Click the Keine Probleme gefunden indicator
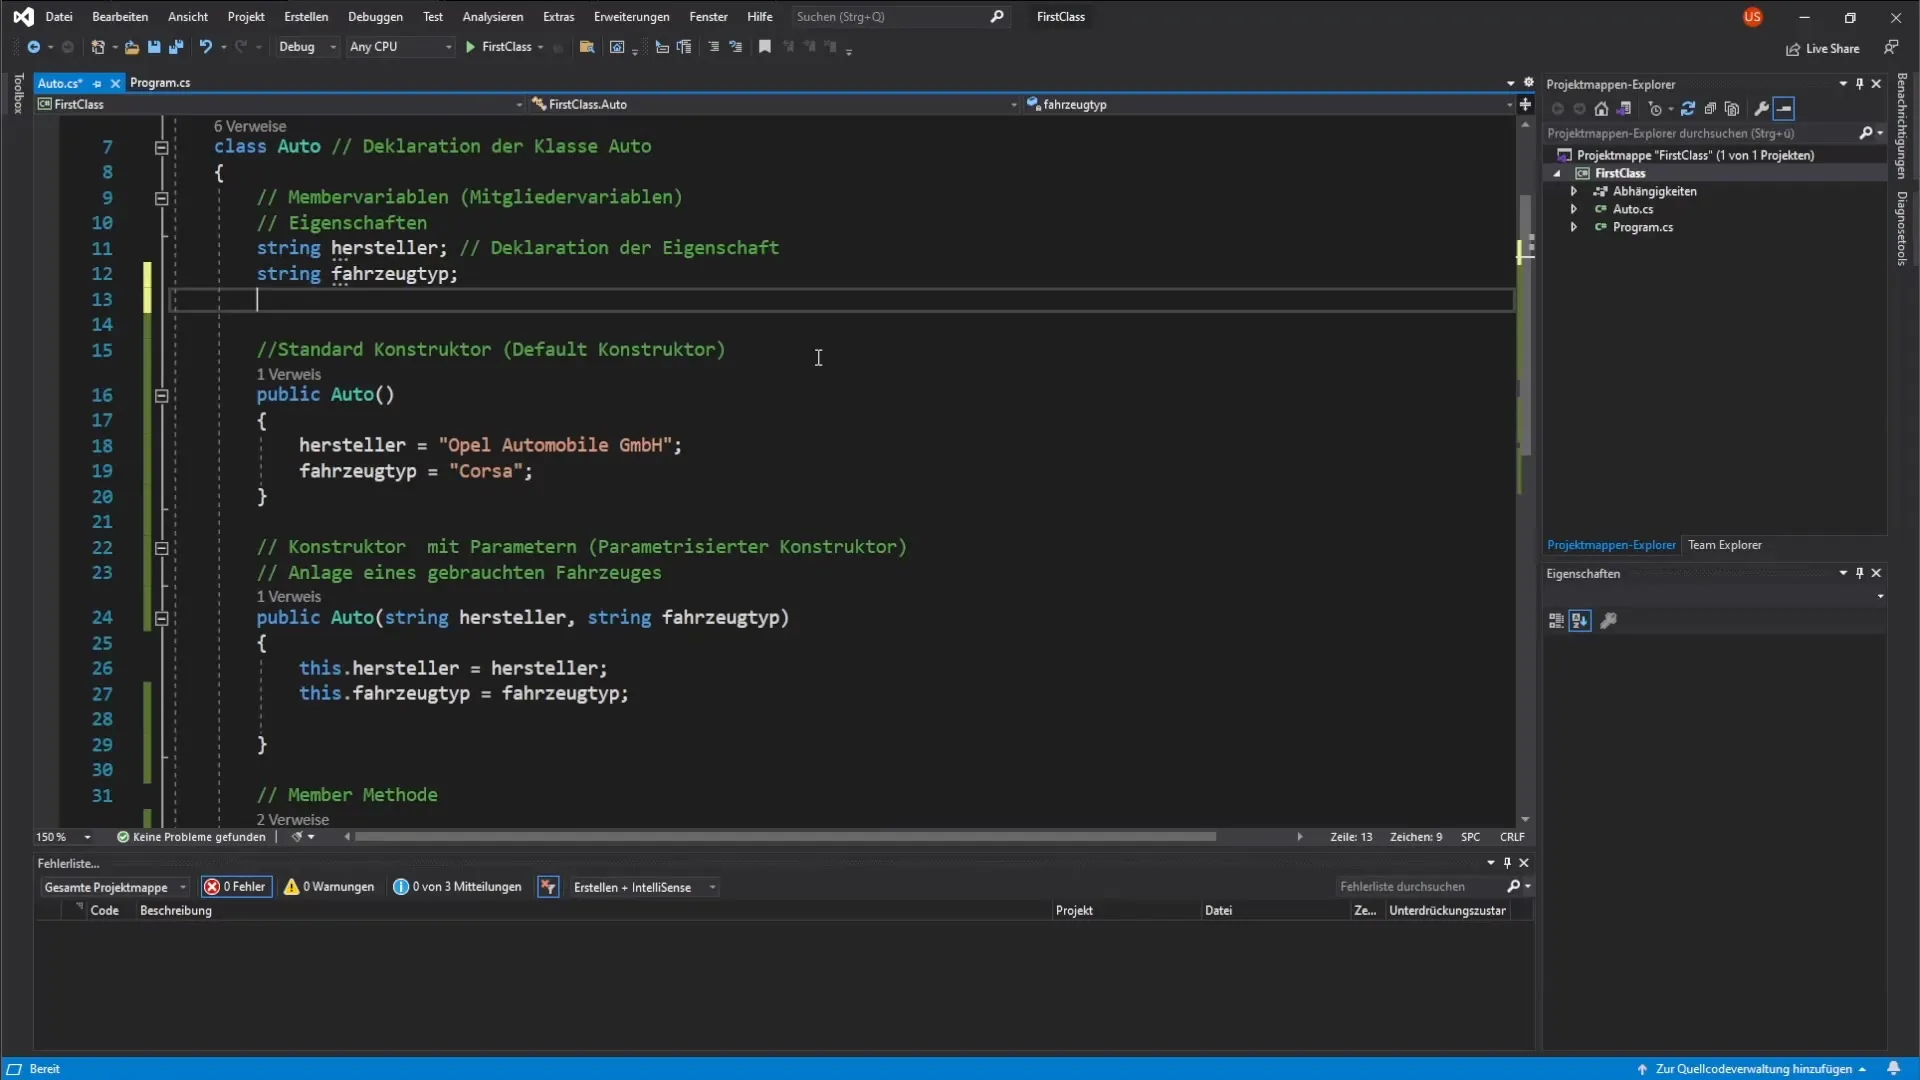This screenshot has width=1920, height=1080. click(191, 837)
